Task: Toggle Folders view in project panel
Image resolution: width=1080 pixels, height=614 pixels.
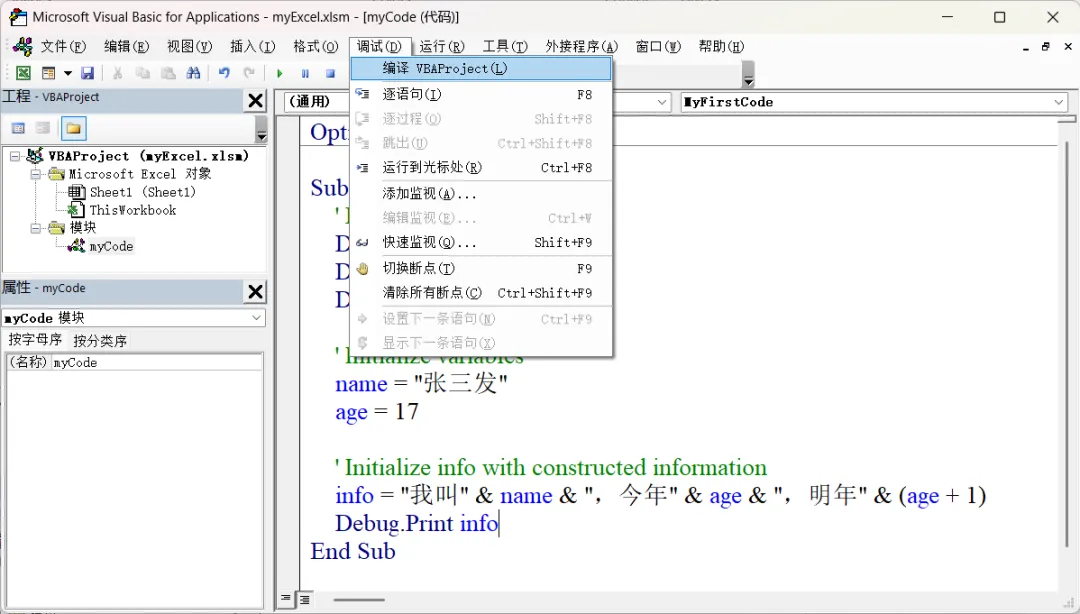Action: coord(74,128)
